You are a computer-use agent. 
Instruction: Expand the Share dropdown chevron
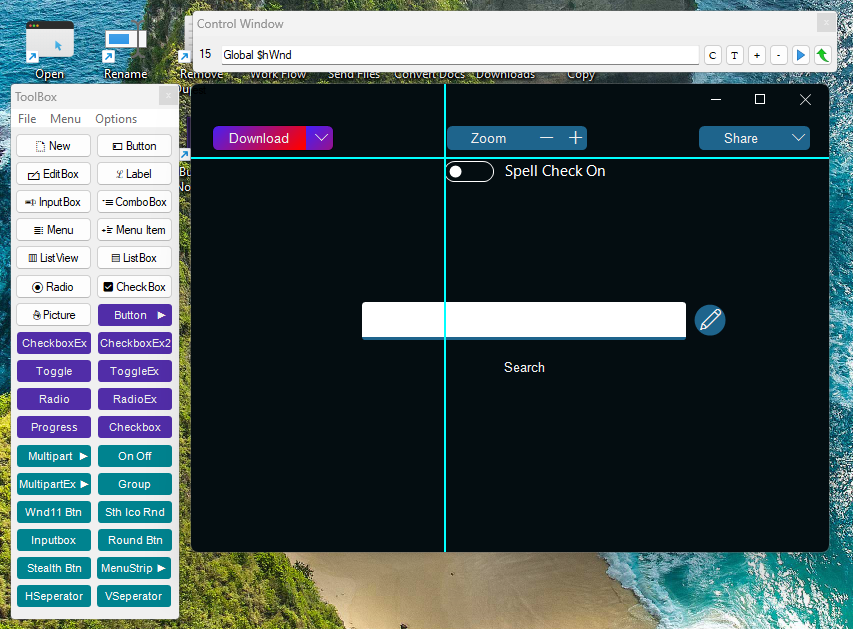(x=798, y=138)
